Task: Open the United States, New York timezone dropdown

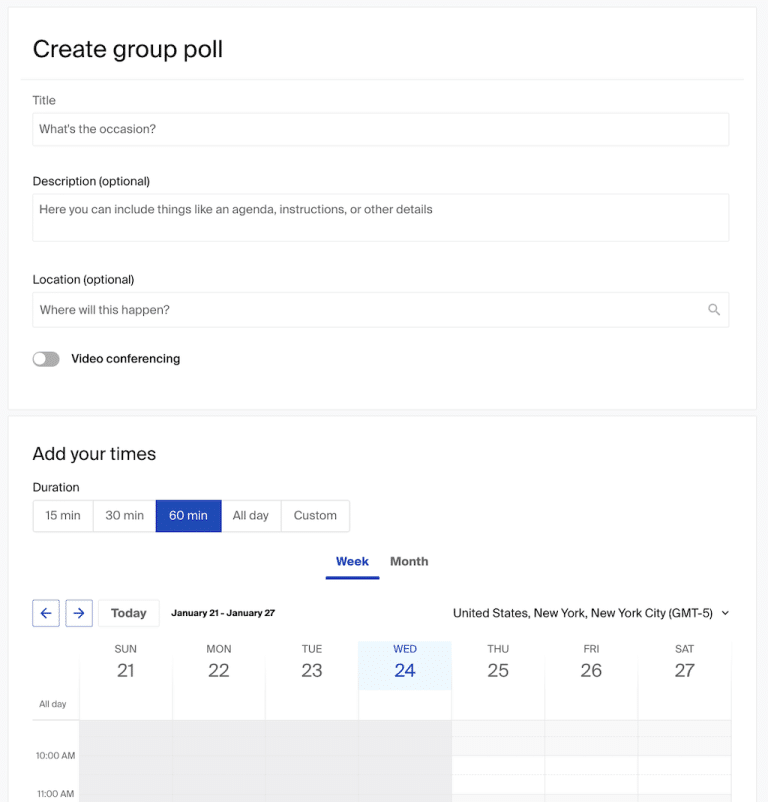Action: coord(590,613)
